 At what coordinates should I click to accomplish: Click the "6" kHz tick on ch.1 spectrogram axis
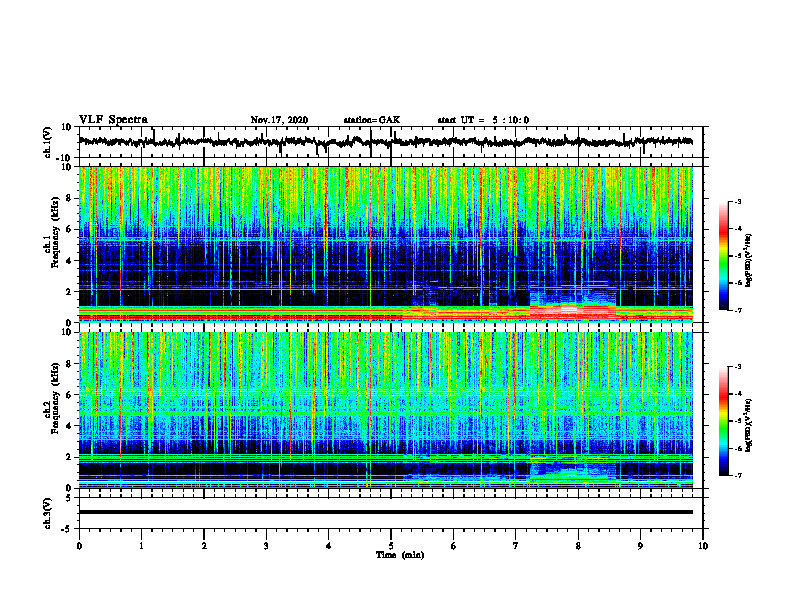[70, 230]
